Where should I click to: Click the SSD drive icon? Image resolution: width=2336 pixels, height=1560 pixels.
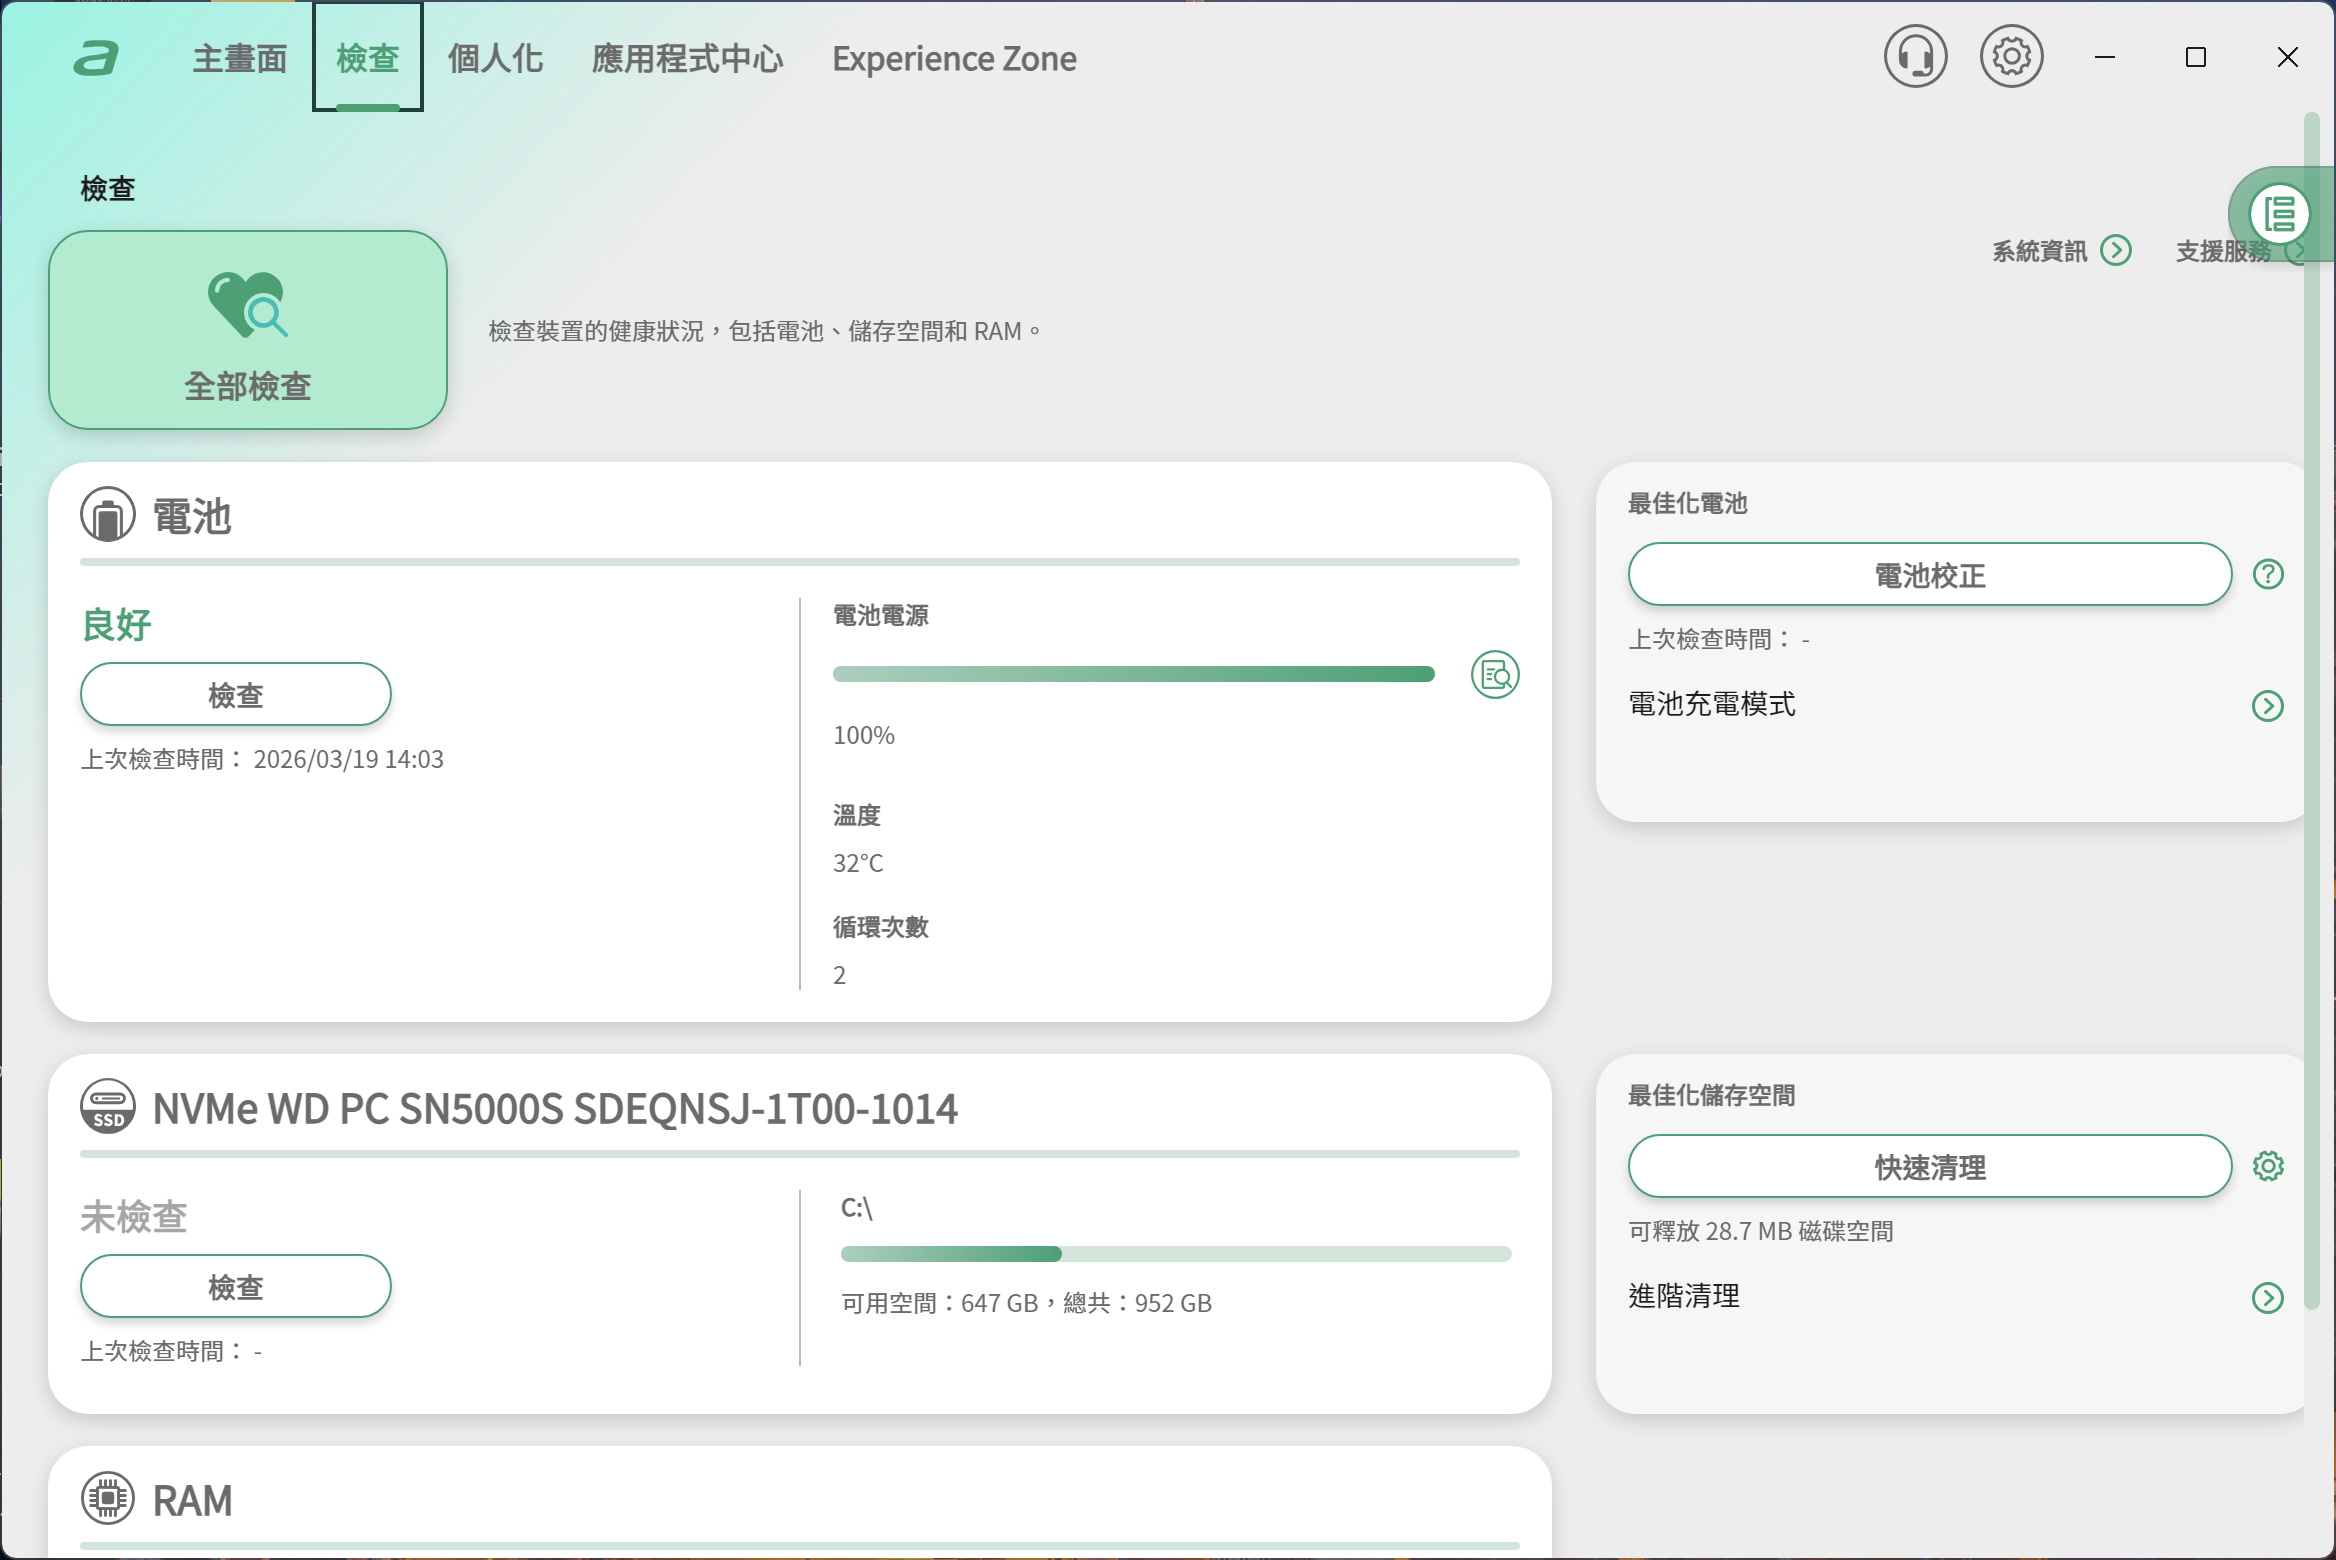(108, 1106)
